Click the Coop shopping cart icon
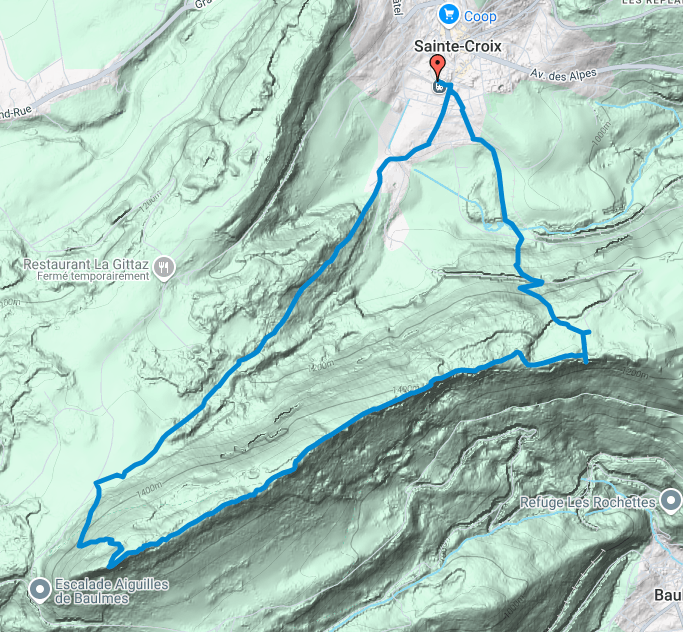Viewport: 683px width, 632px height. point(449,15)
